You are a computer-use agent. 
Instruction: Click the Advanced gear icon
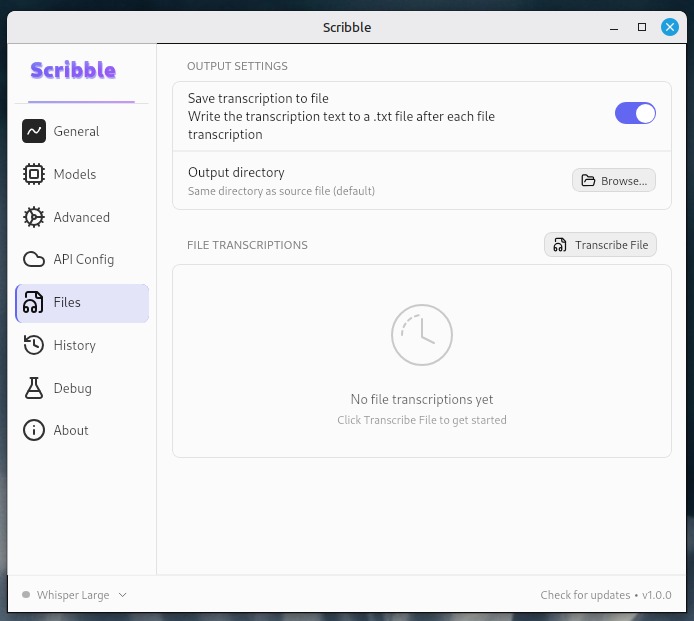click(34, 217)
